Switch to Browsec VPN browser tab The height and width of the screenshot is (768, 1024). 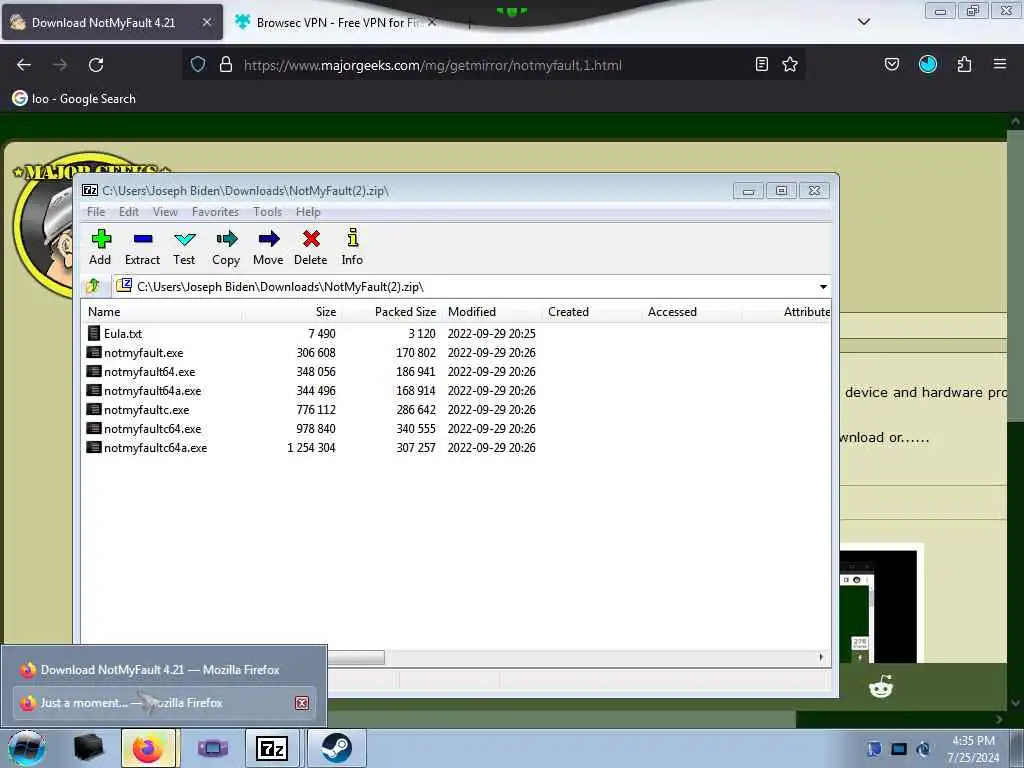click(x=336, y=22)
